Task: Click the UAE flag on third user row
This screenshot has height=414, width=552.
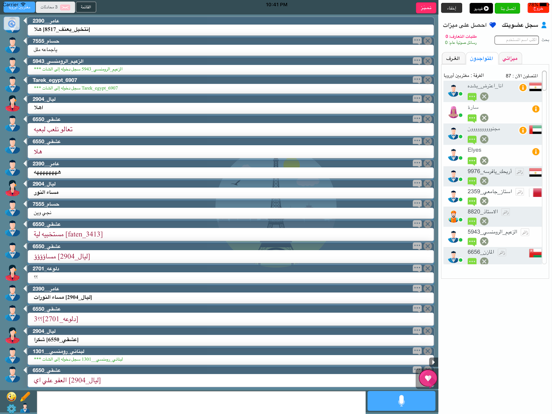Action: (535, 130)
